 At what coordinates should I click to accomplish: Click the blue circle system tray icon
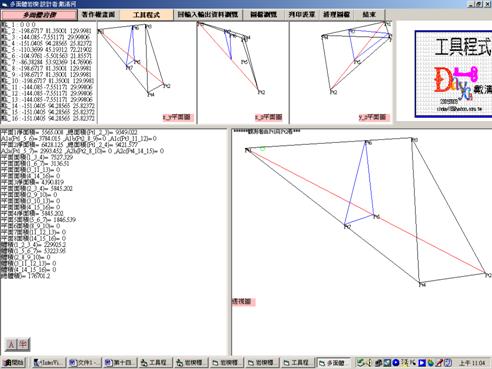pos(396,362)
